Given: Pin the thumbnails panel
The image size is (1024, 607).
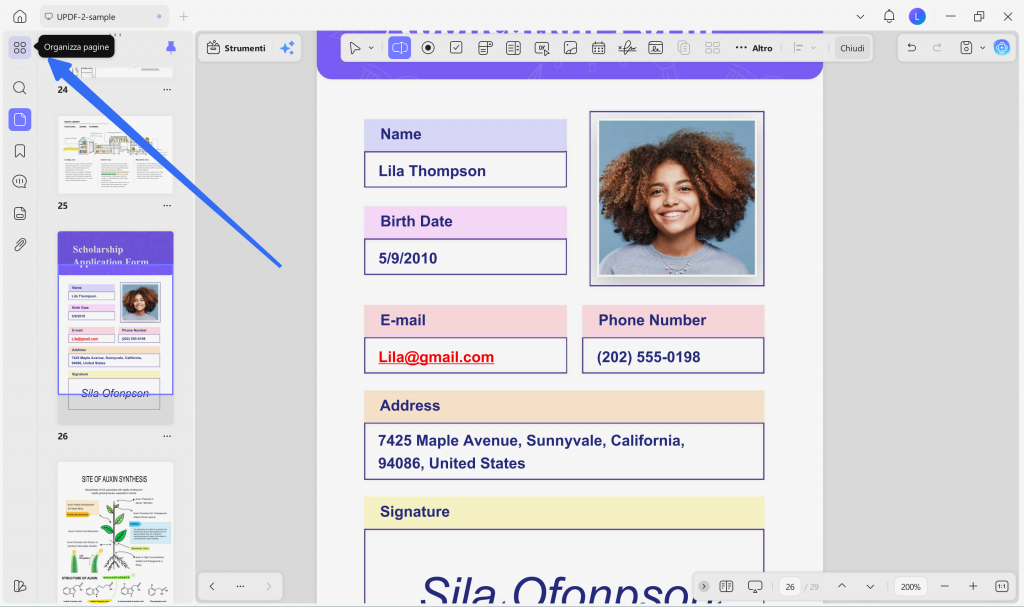Looking at the screenshot, I should pyautogui.click(x=170, y=47).
